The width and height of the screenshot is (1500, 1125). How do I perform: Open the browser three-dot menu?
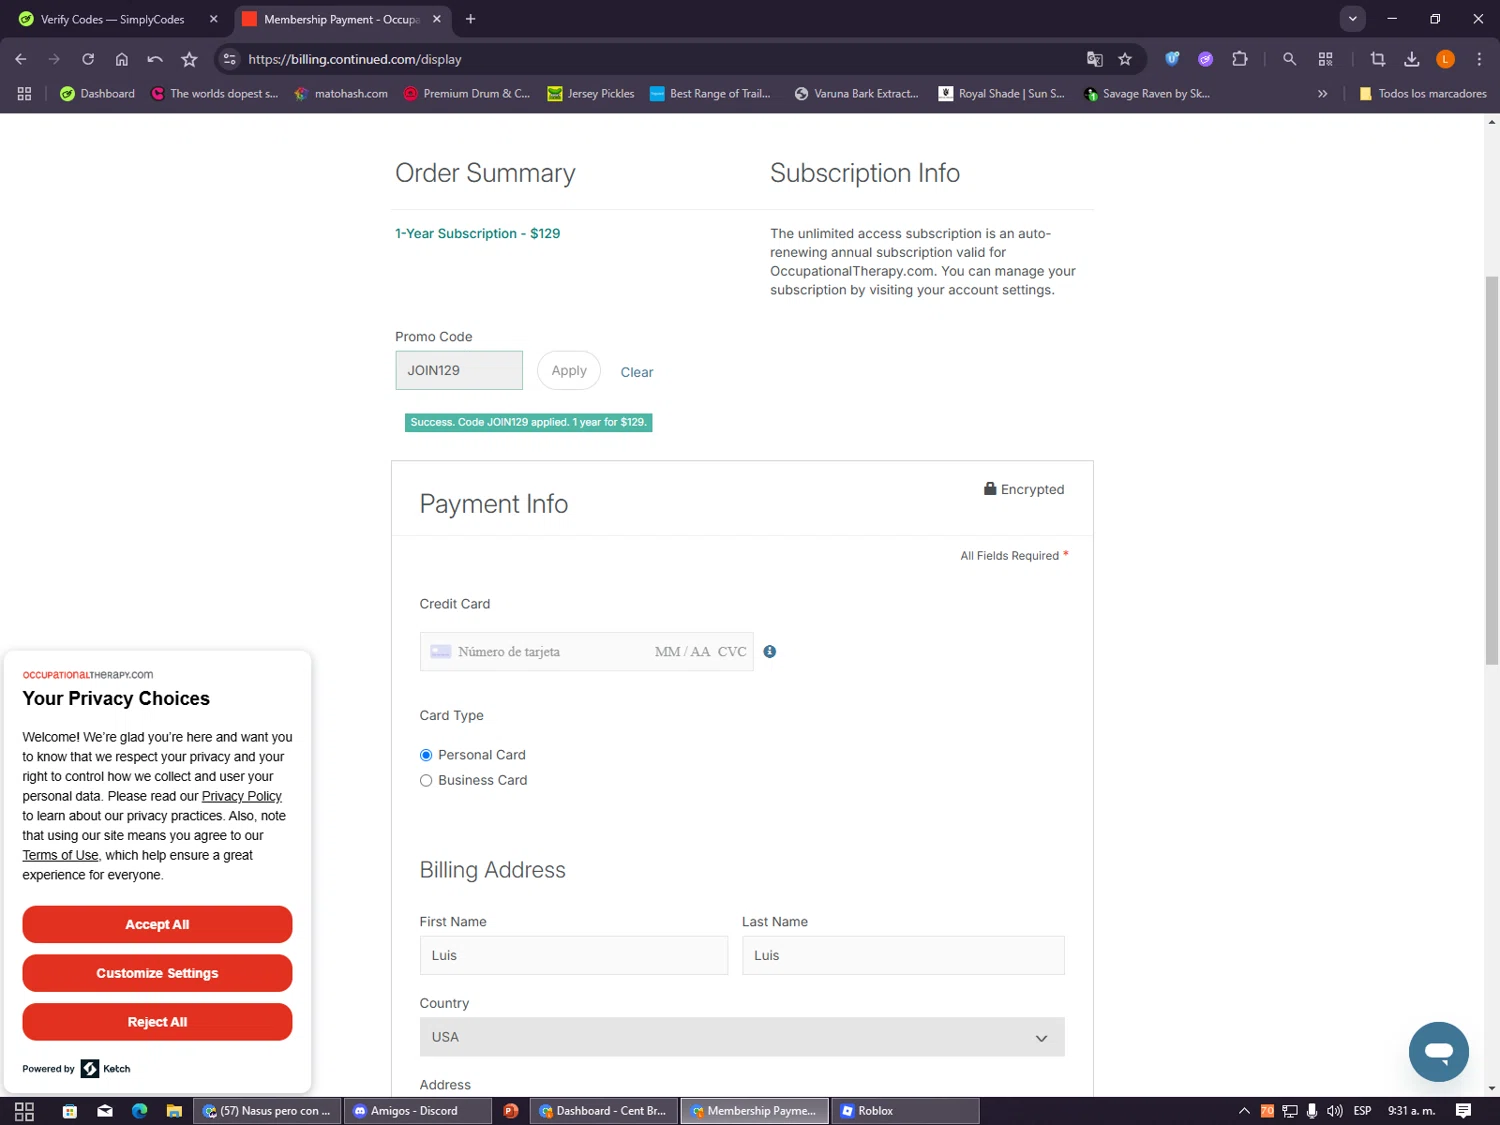coord(1479,59)
